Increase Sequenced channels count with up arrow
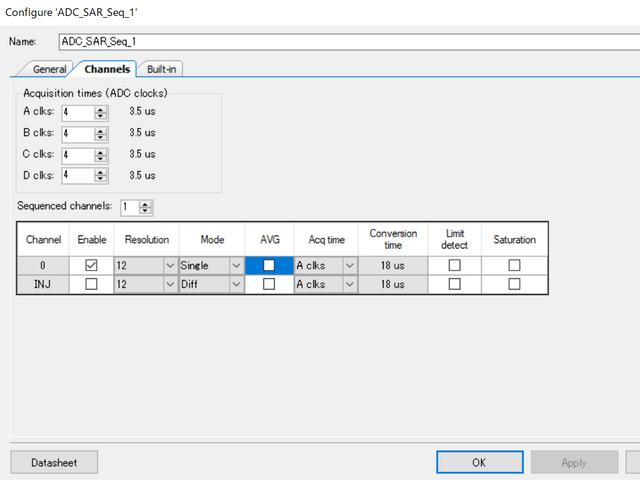The image size is (640, 480). [x=146, y=204]
